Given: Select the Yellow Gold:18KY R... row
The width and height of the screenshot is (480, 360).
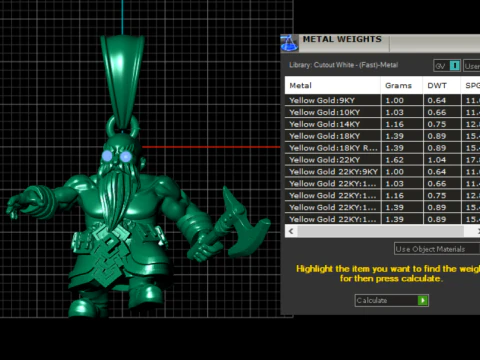Looking at the screenshot, I should tap(382, 148).
